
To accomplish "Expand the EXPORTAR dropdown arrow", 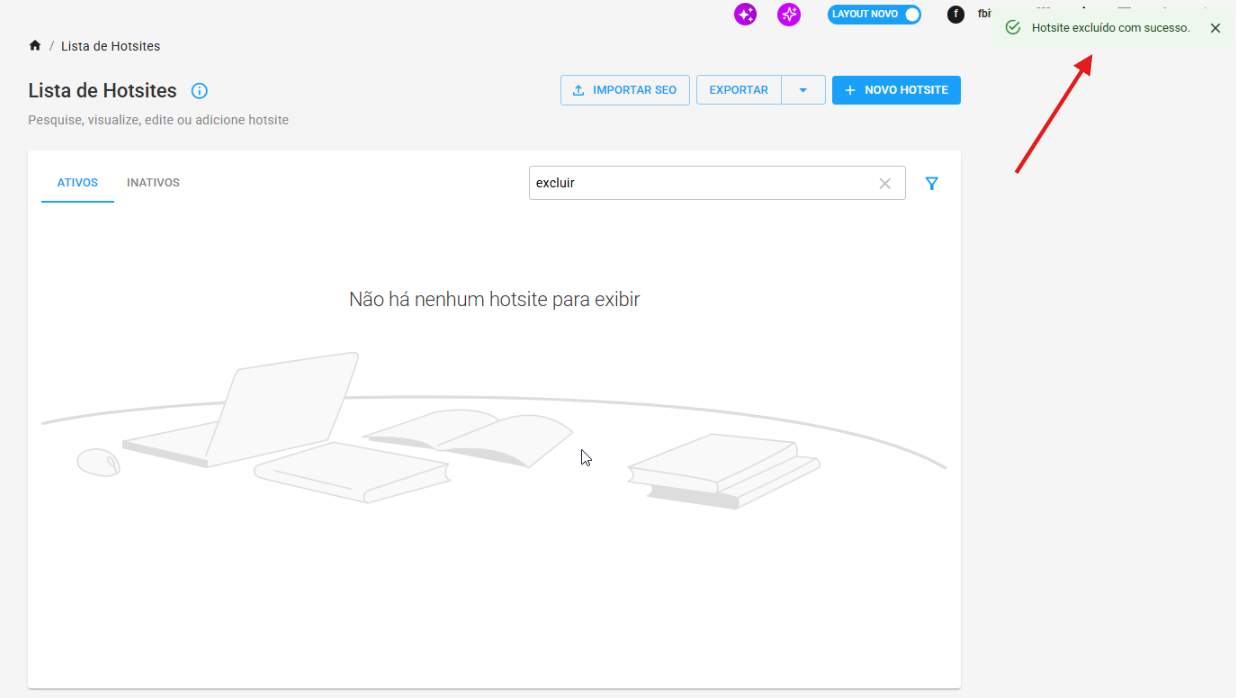I will (x=803, y=90).
